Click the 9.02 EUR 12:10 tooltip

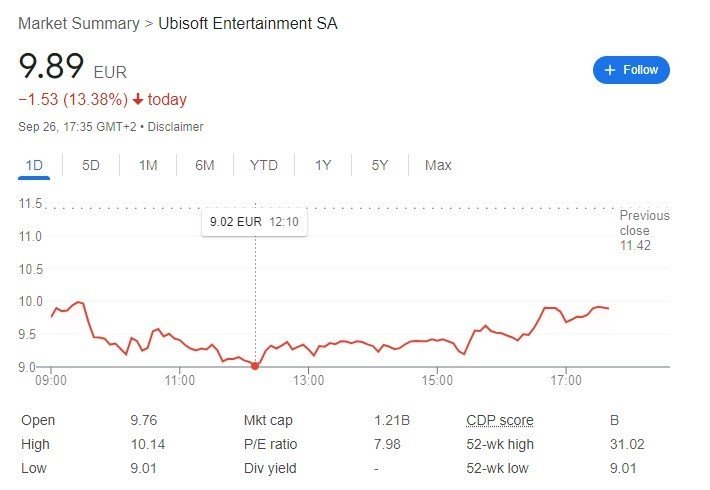254,222
